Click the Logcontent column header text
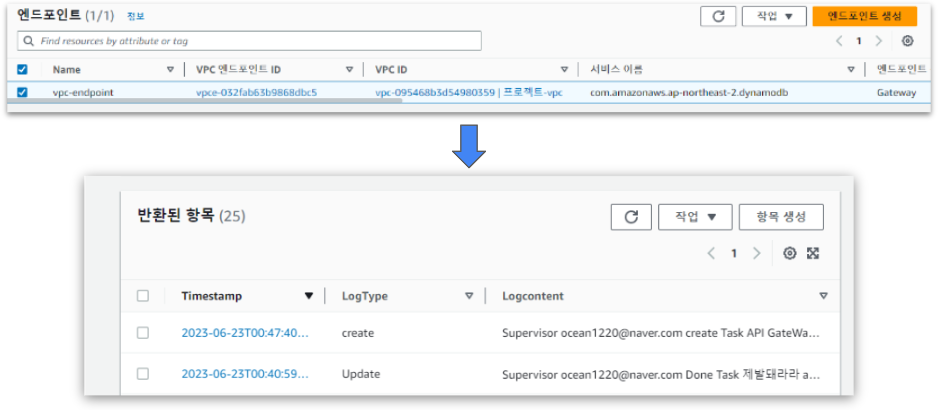 pyautogui.click(x=533, y=296)
